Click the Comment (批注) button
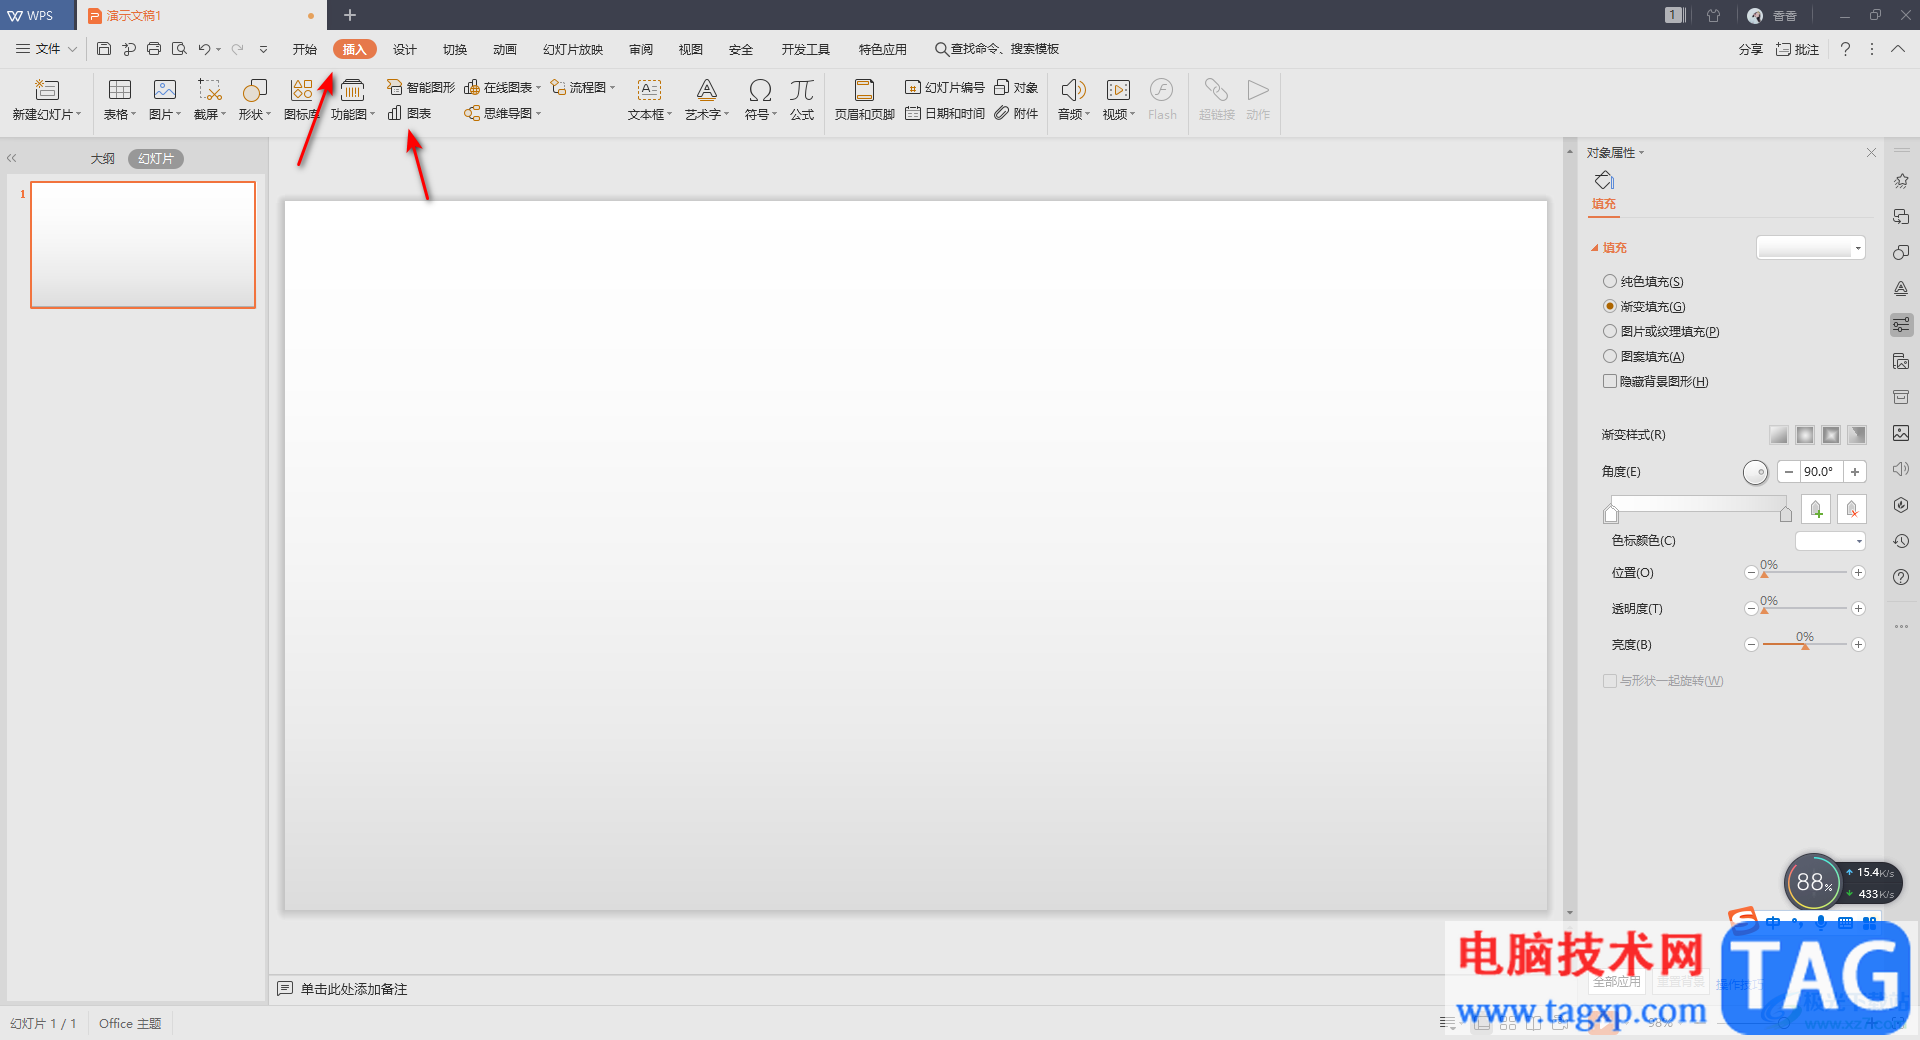1920x1040 pixels. [1797, 49]
